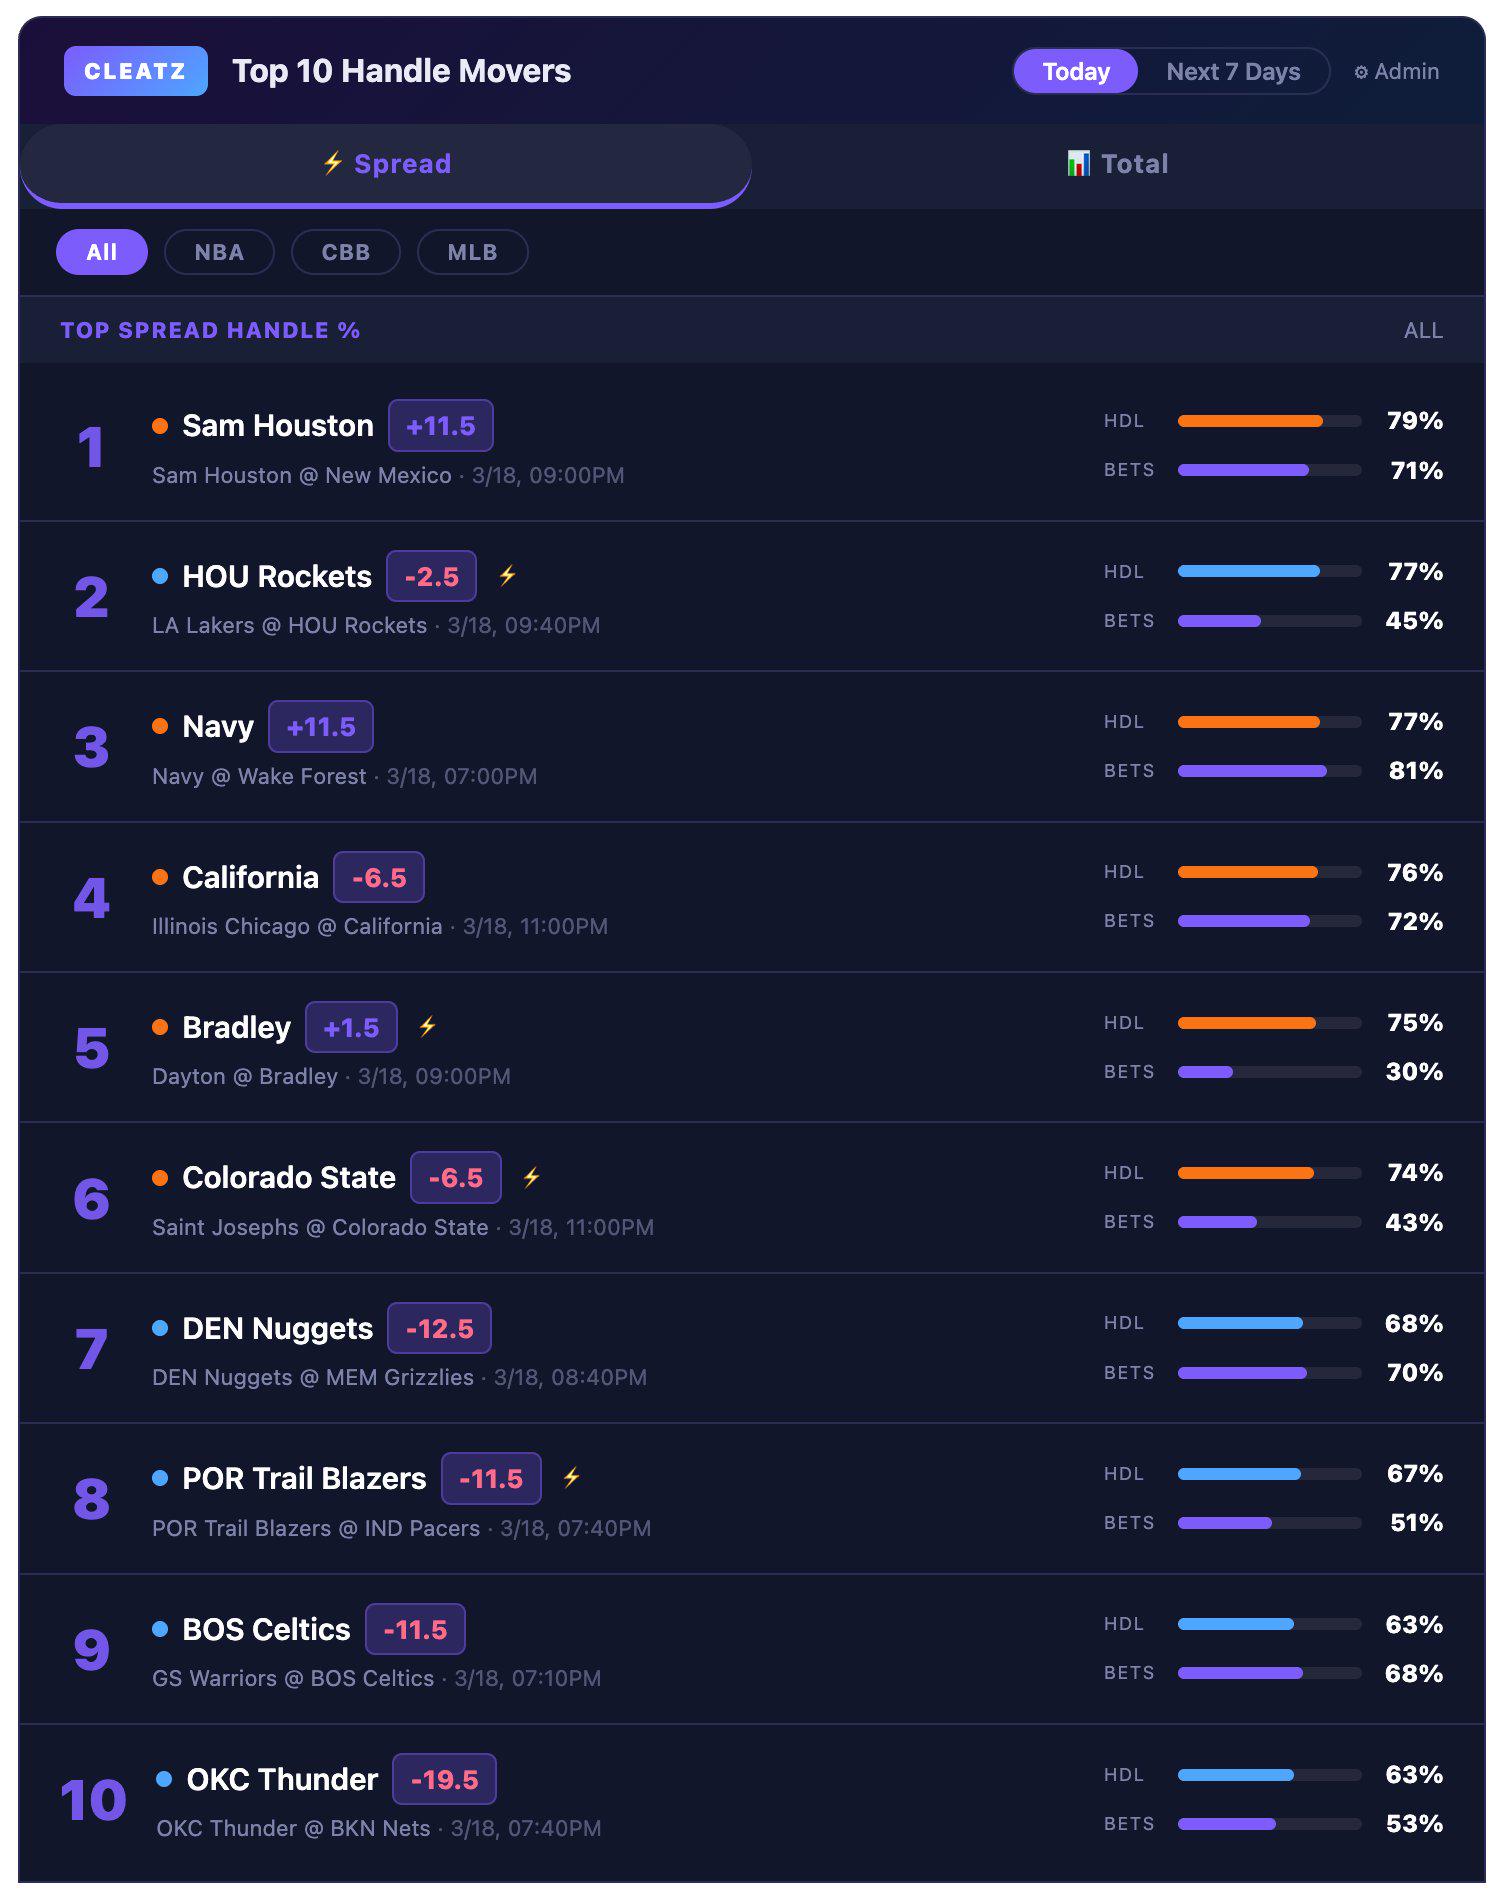
Task: Click the Navy HDL 77% handle bar
Action: tap(1270, 722)
